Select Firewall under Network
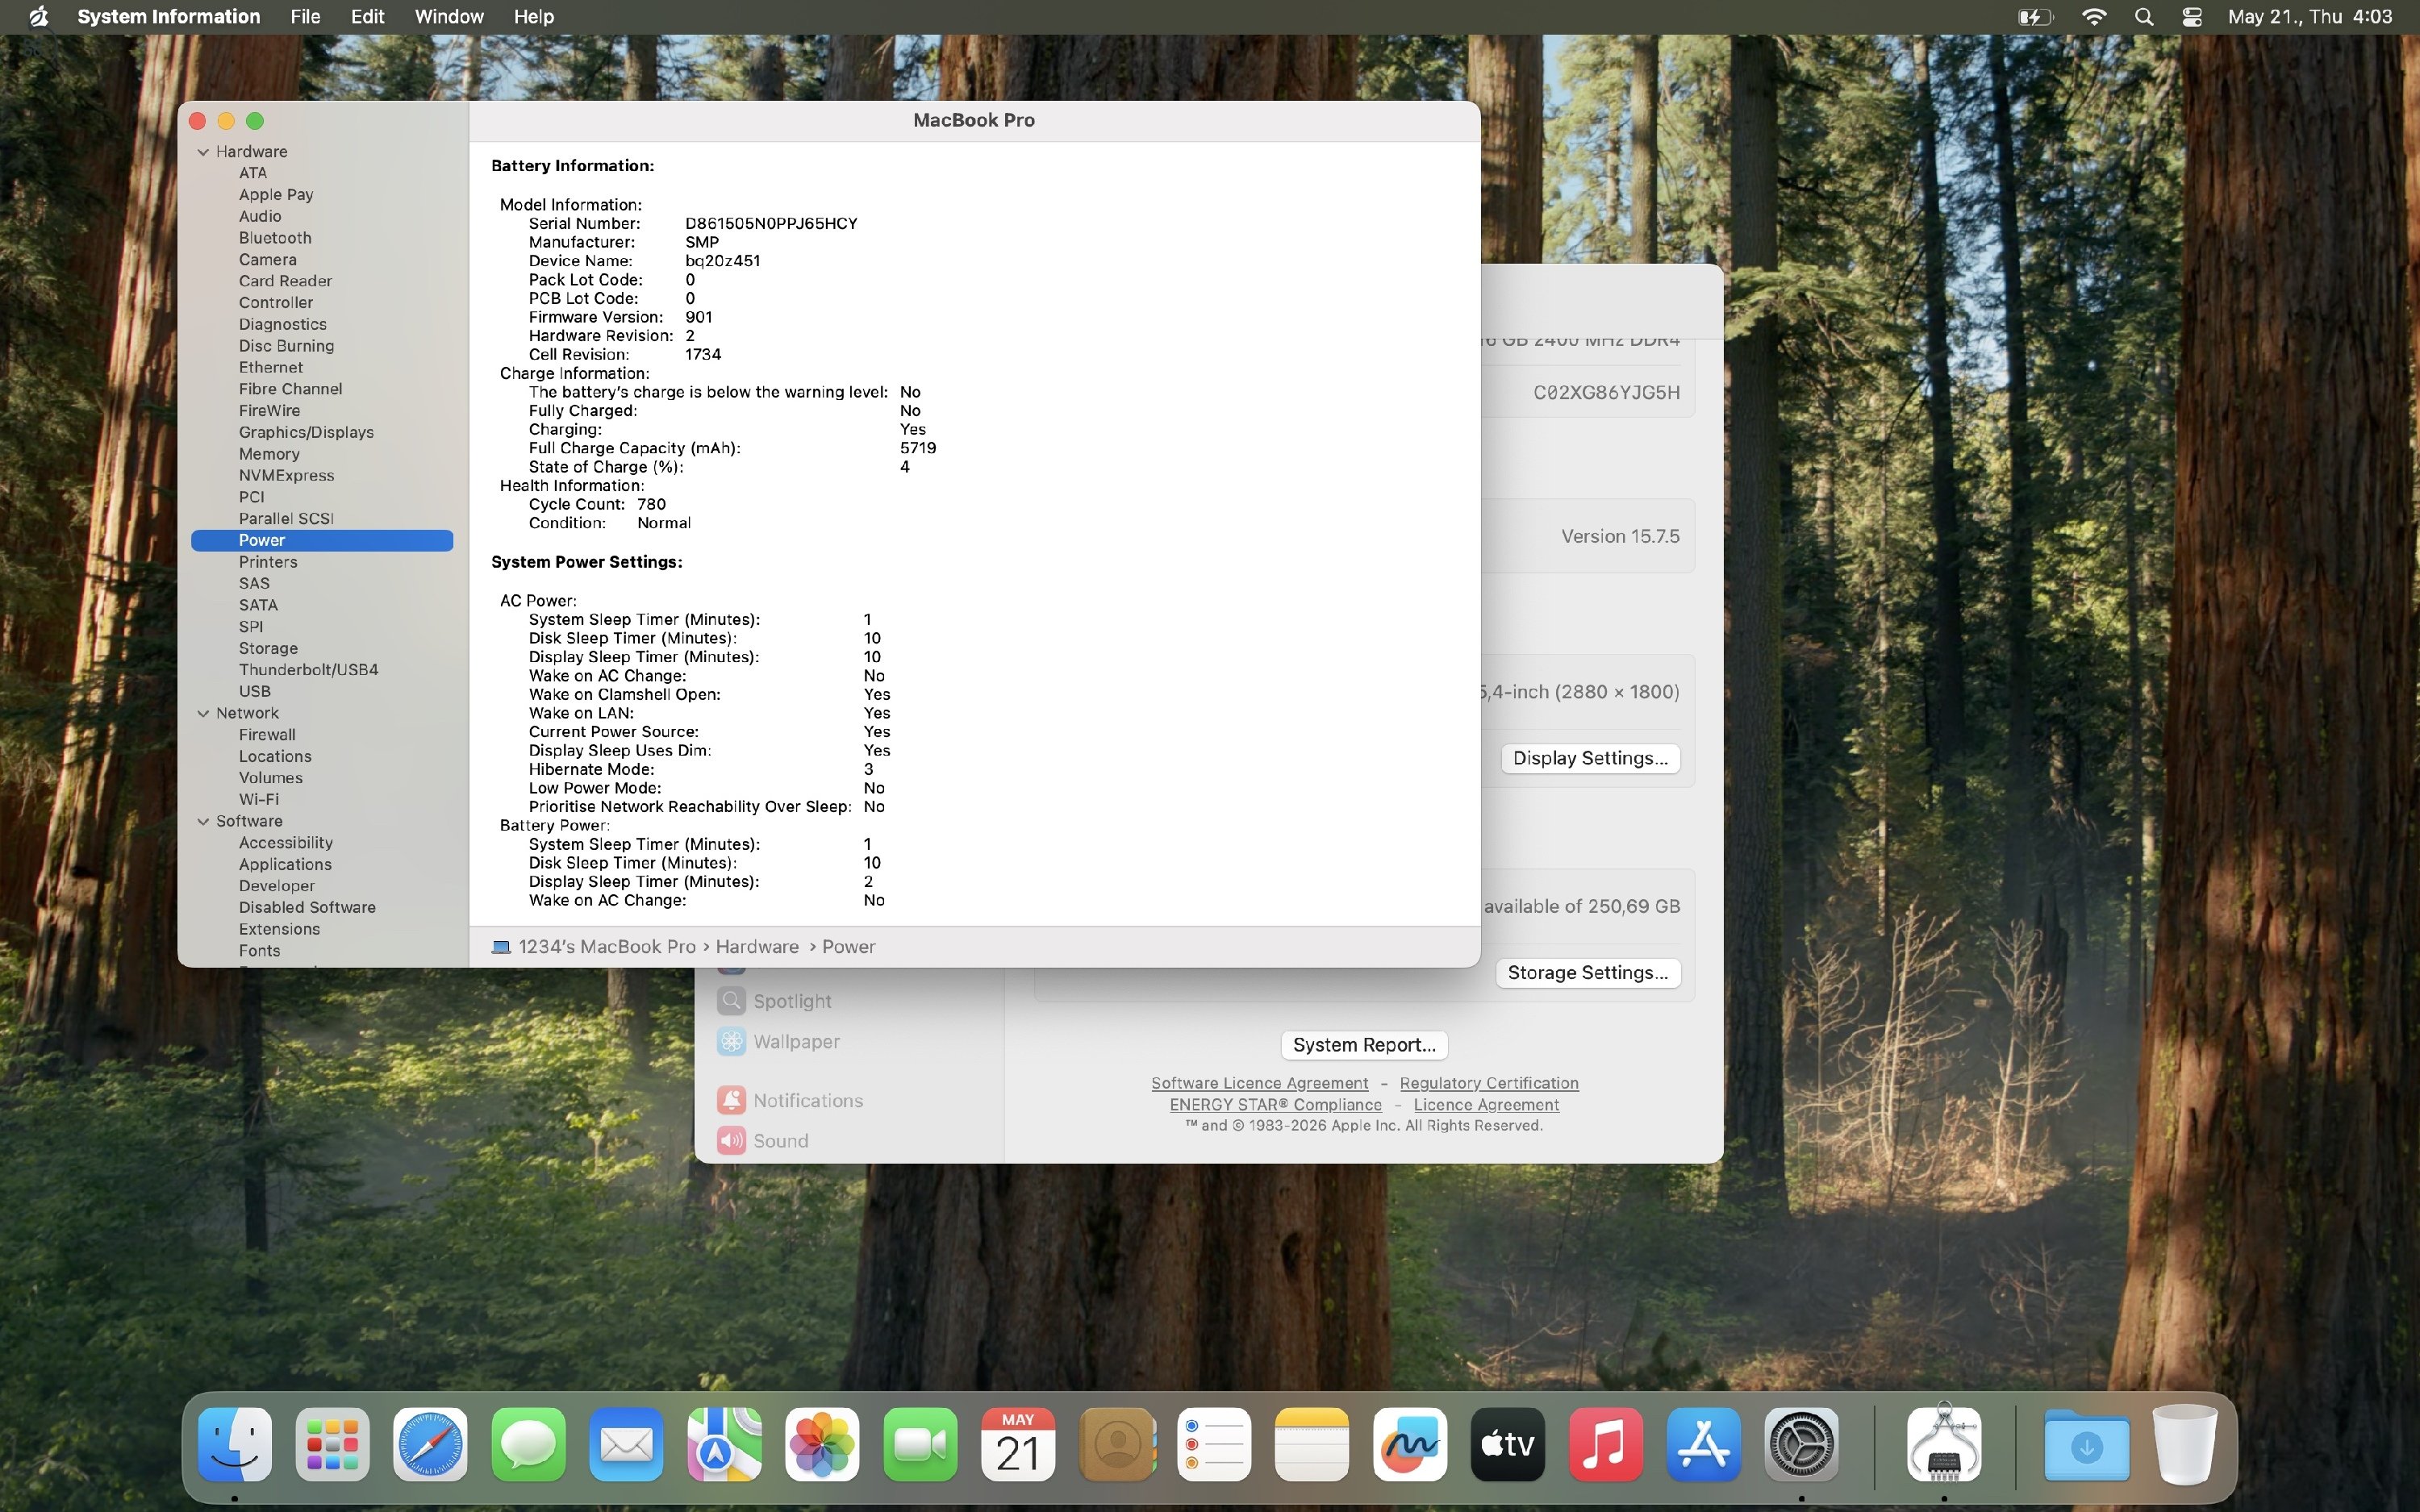This screenshot has width=2420, height=1512. pos(267,735)
